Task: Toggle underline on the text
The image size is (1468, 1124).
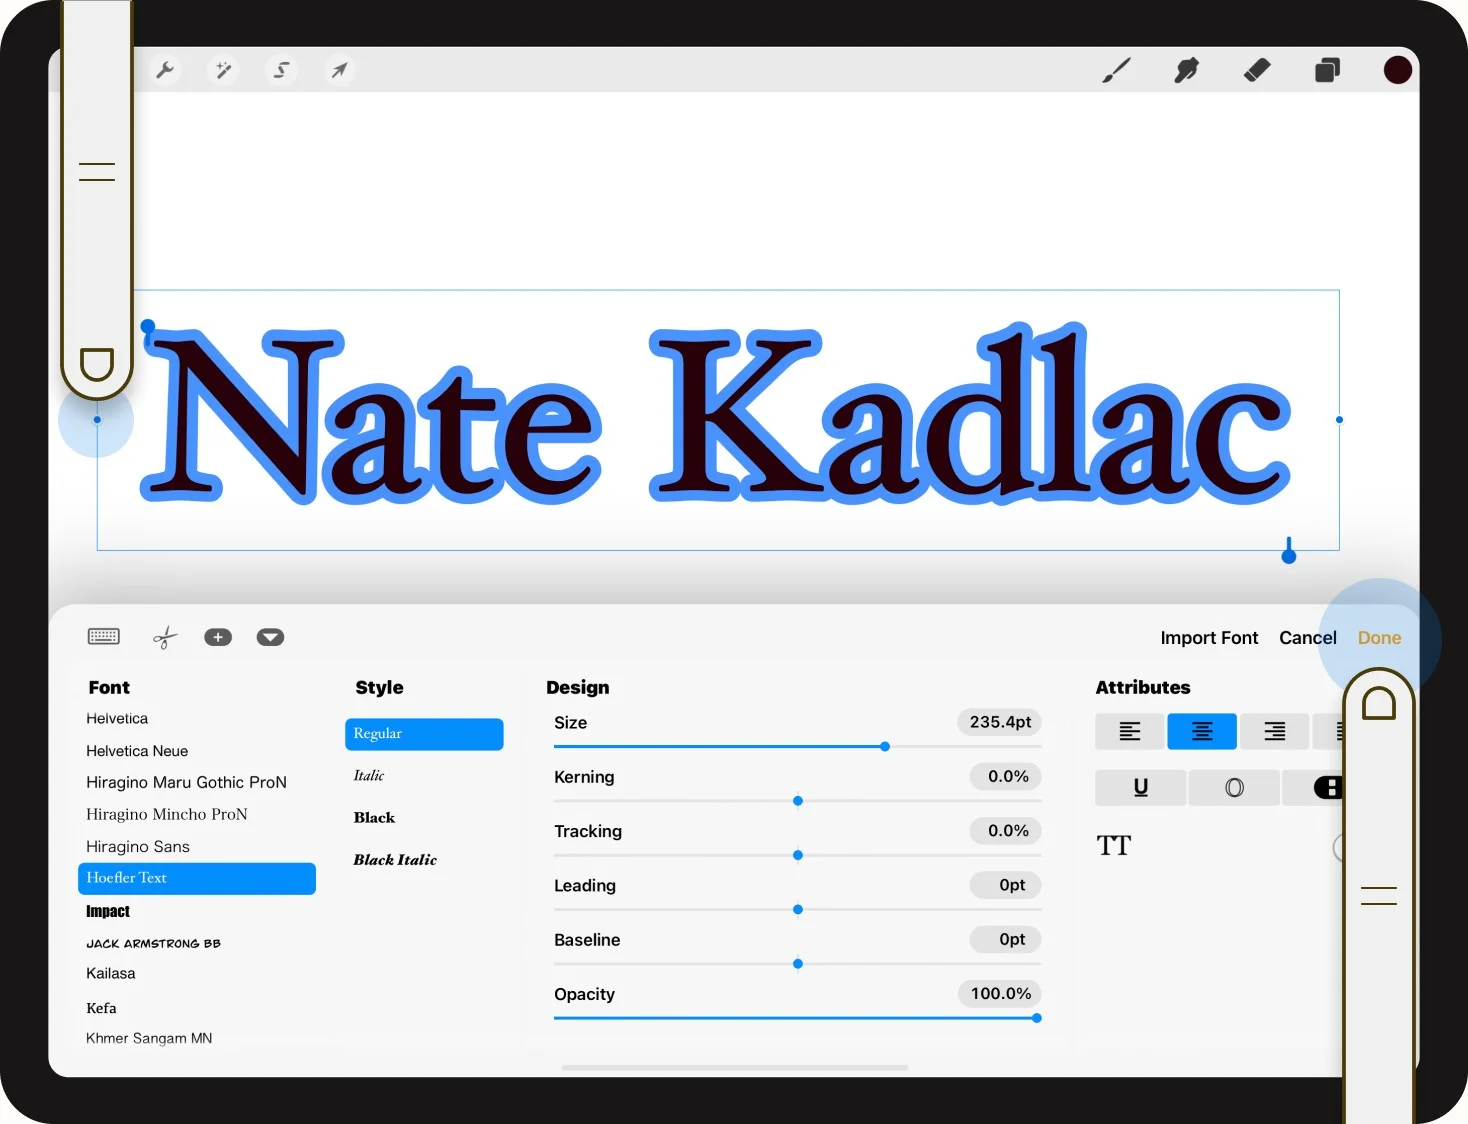Action: click(1139, 787)
